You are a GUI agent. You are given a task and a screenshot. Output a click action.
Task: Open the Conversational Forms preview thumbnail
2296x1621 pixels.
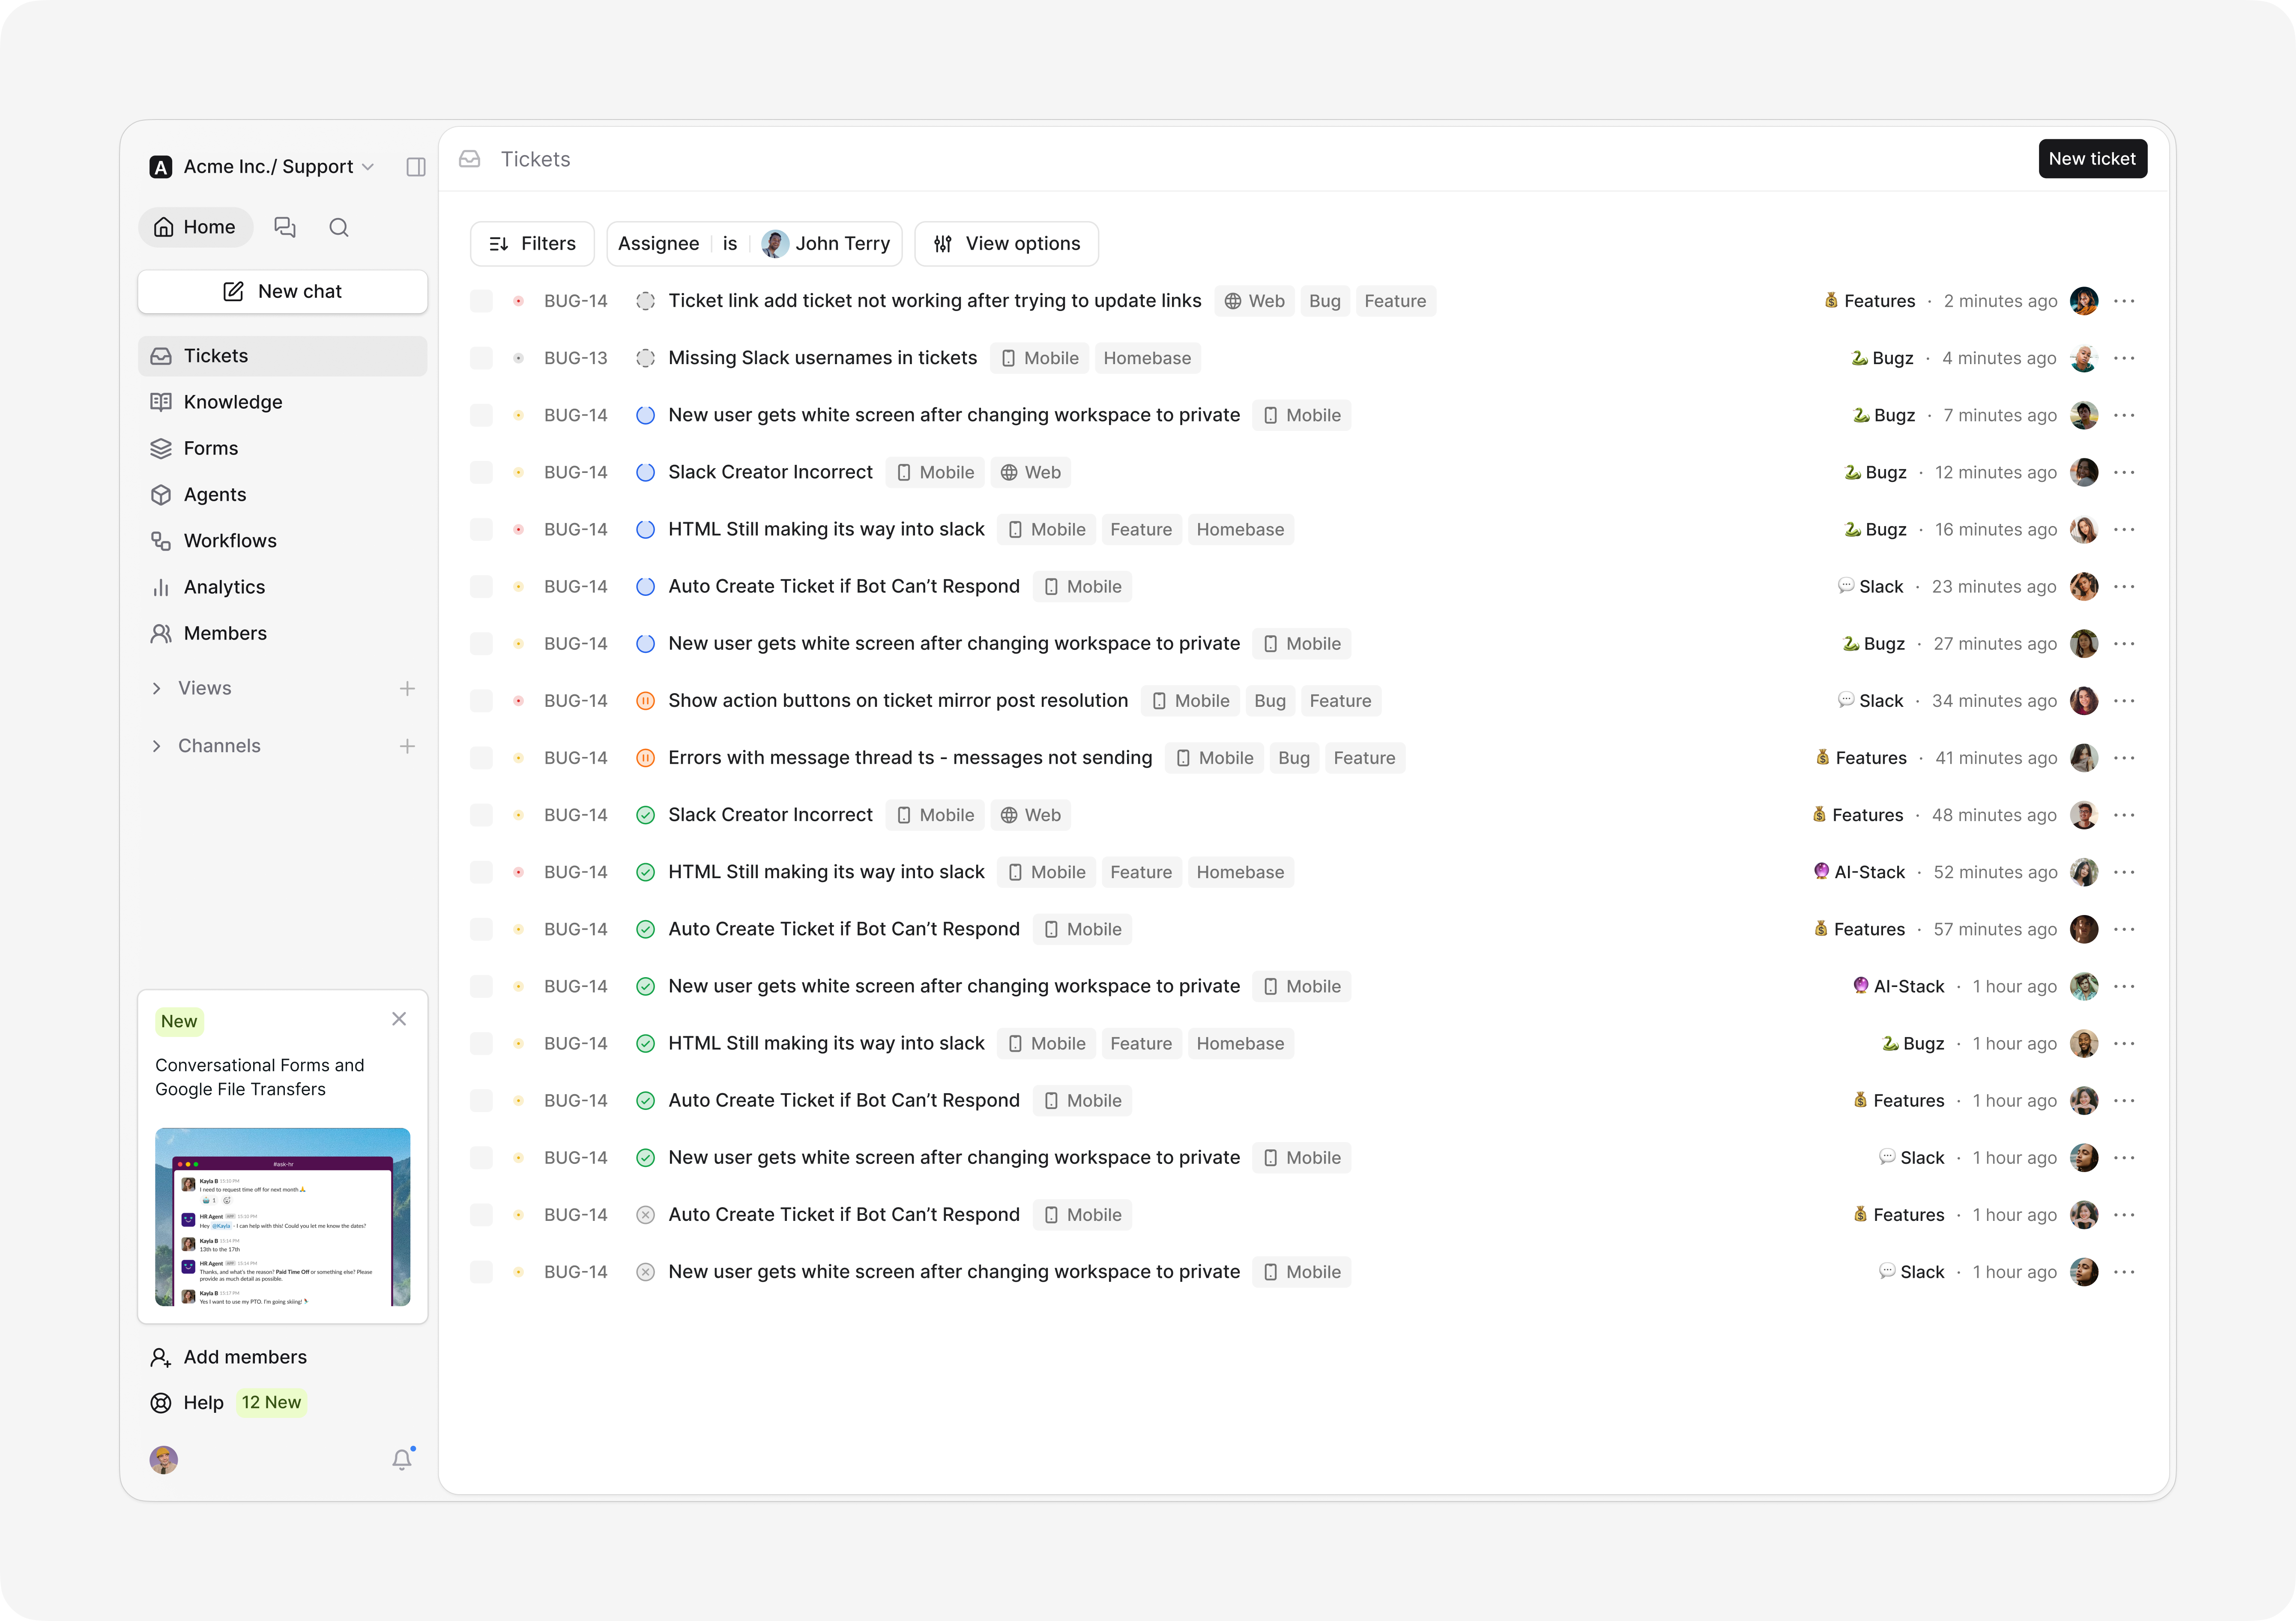coord(283,1217)
